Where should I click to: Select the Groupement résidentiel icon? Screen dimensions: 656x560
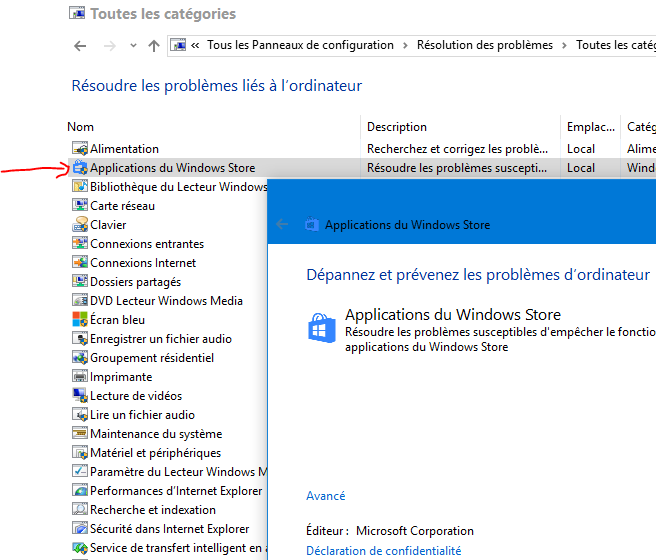80,358
